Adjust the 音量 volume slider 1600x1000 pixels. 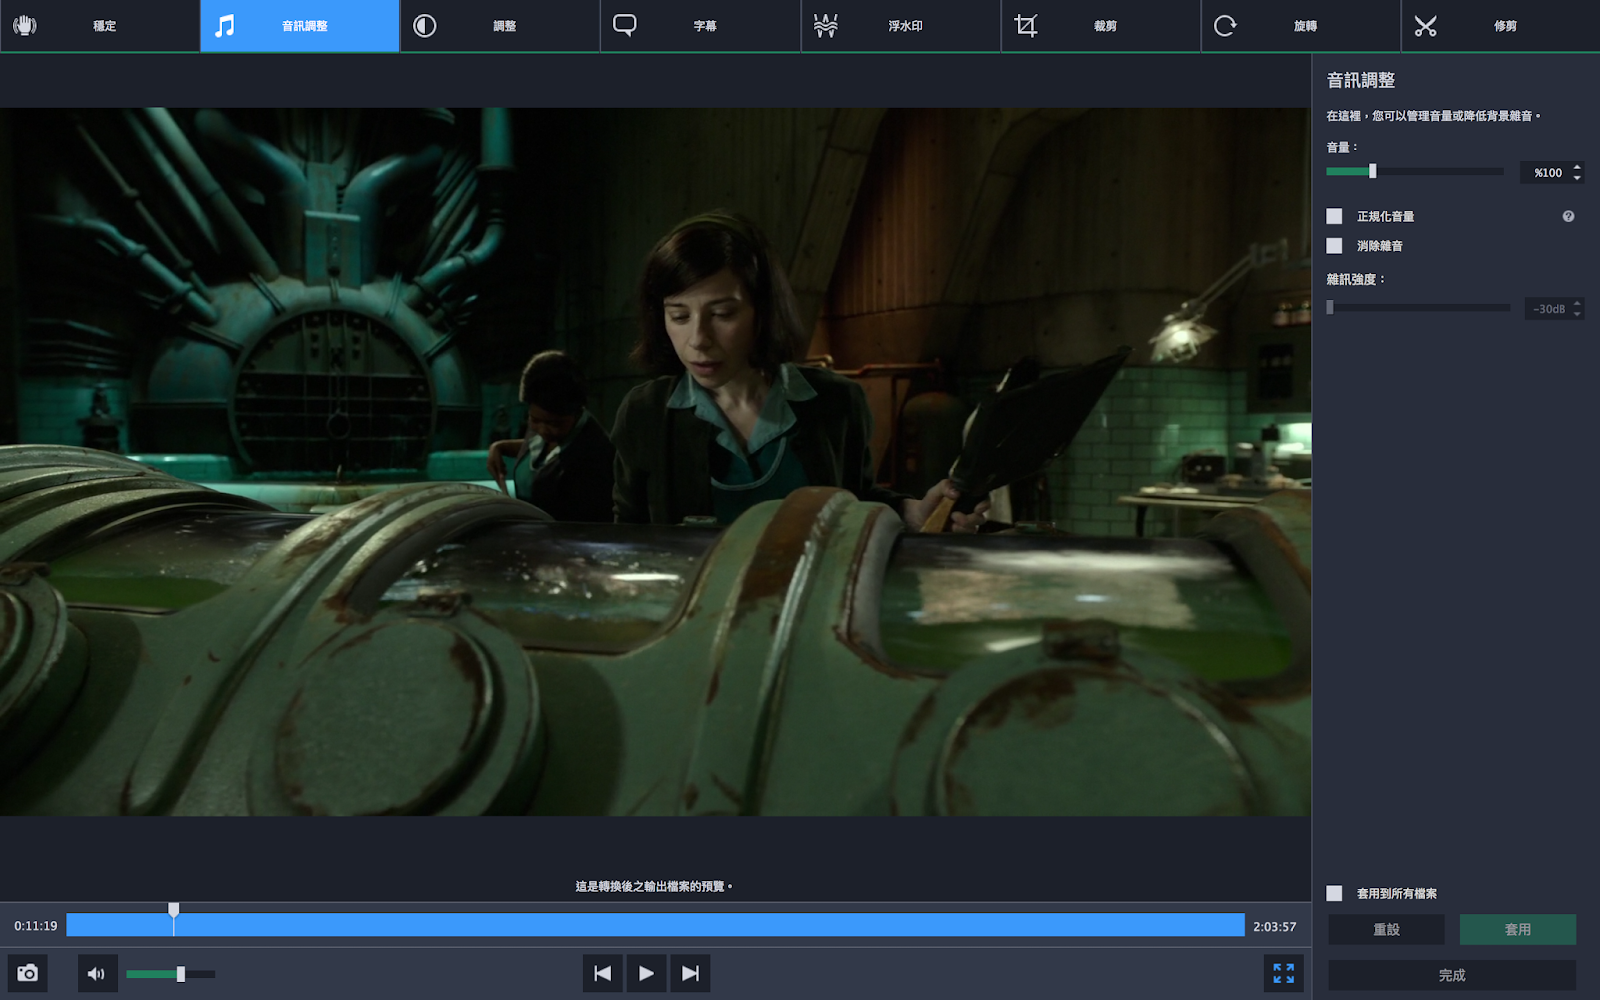pos(1415,172)
